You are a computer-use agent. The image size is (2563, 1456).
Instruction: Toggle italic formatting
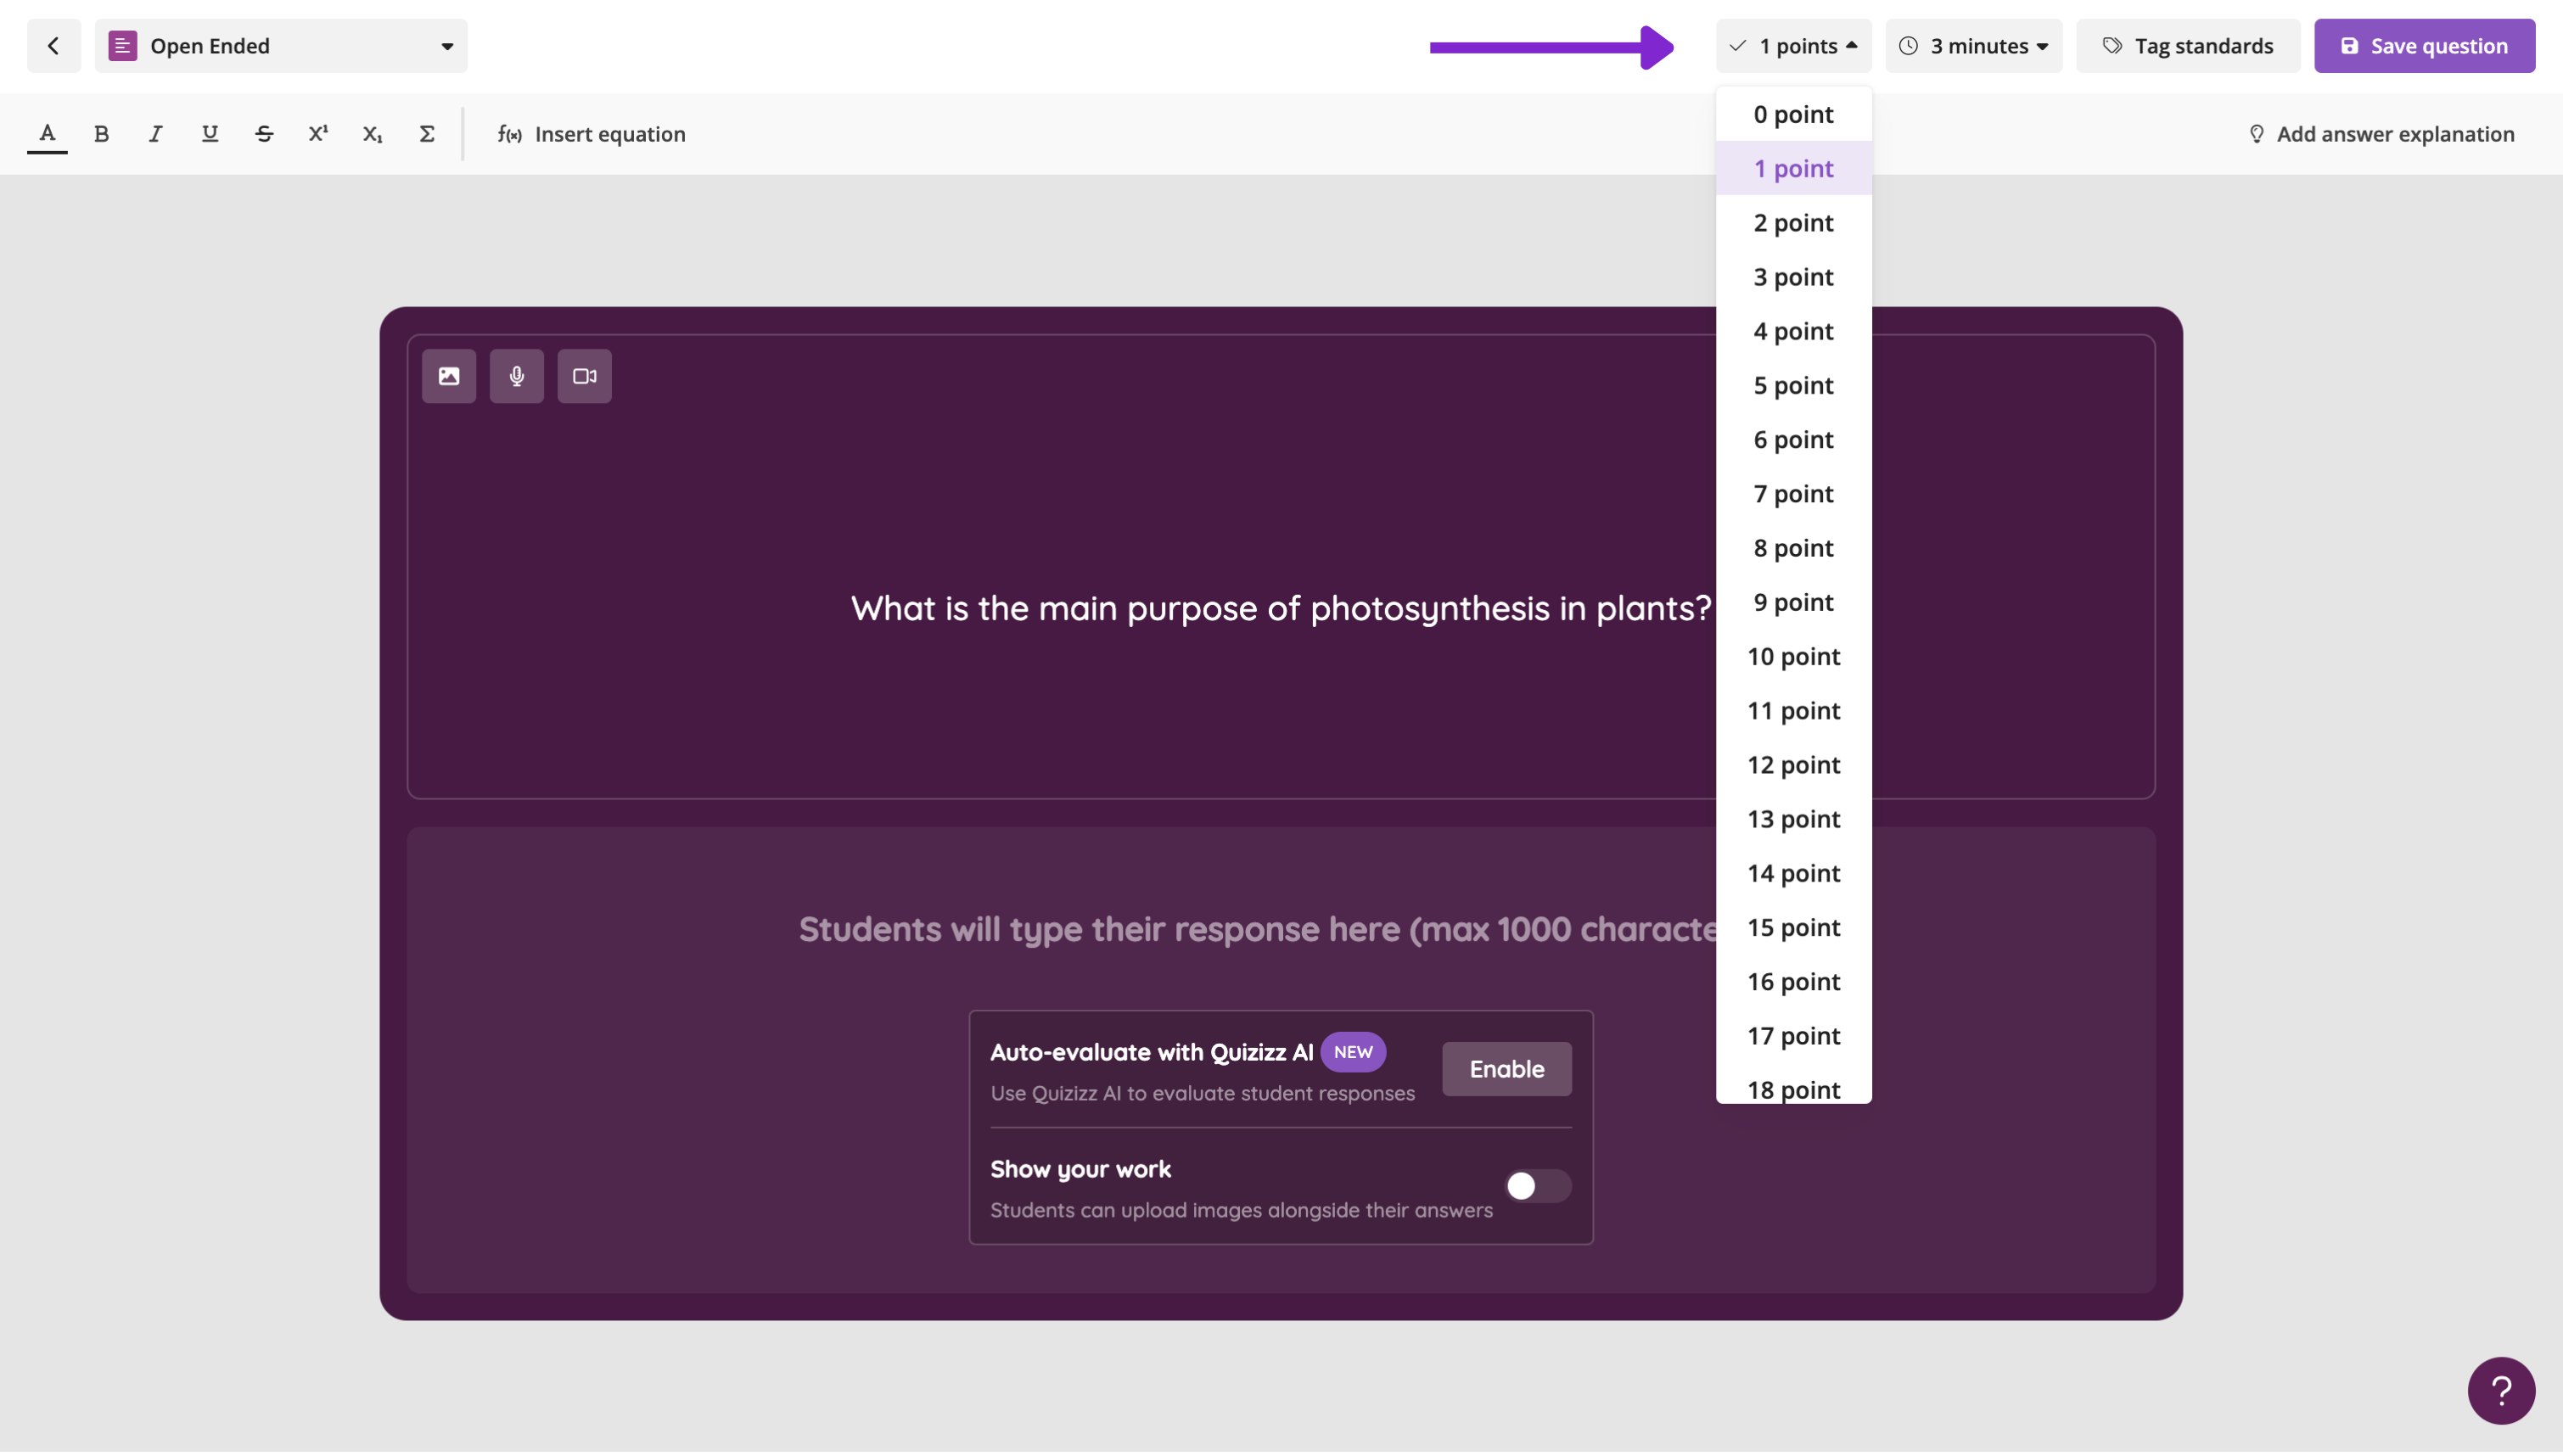click(x=155, y=134)
